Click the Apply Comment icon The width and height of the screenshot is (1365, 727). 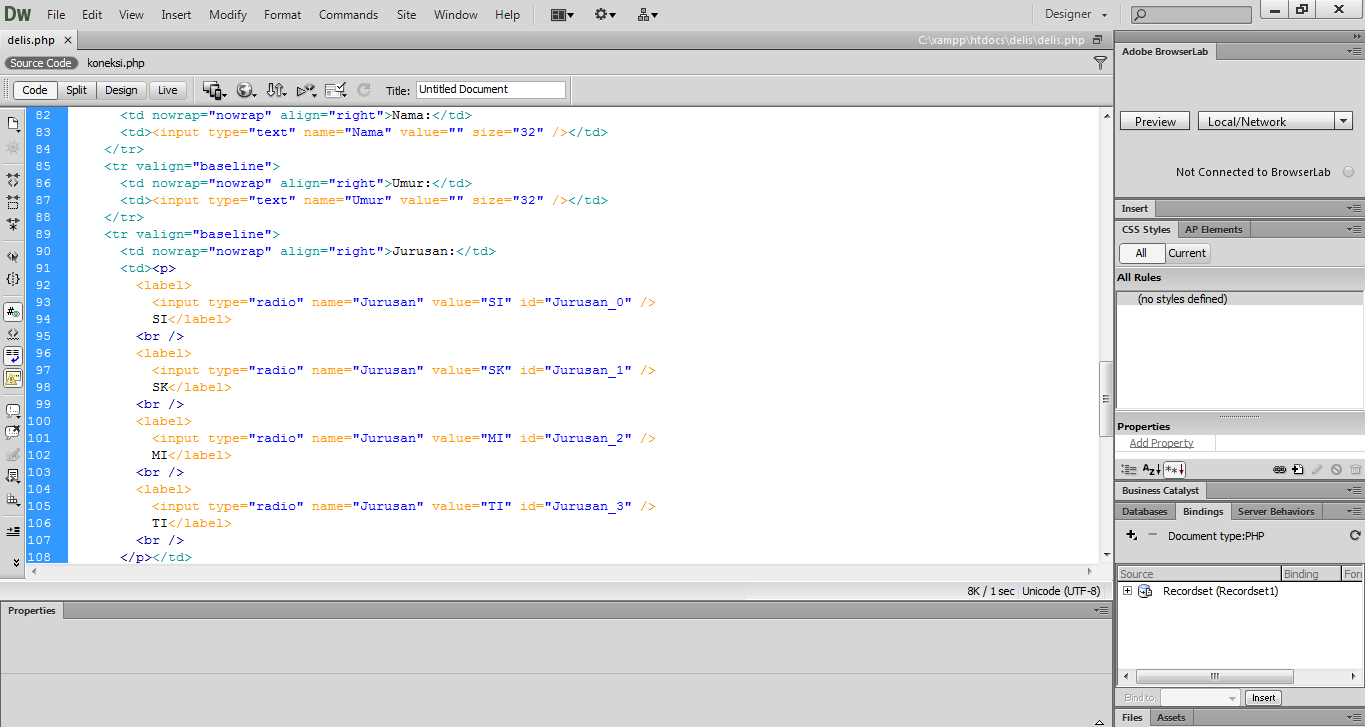[x=12, y=410]
